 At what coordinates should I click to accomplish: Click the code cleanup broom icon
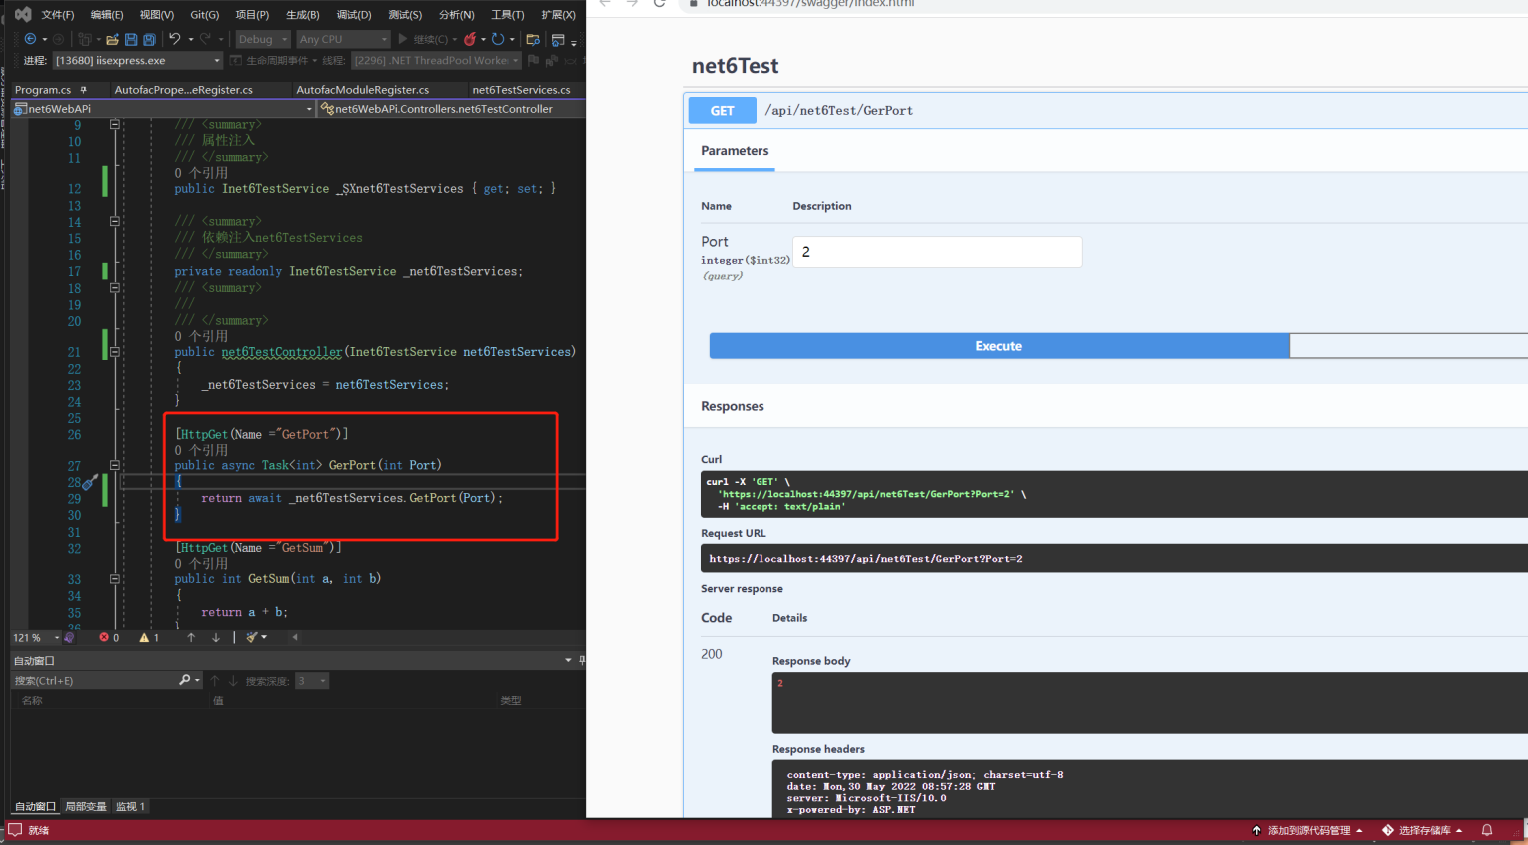tap(253, 637)
